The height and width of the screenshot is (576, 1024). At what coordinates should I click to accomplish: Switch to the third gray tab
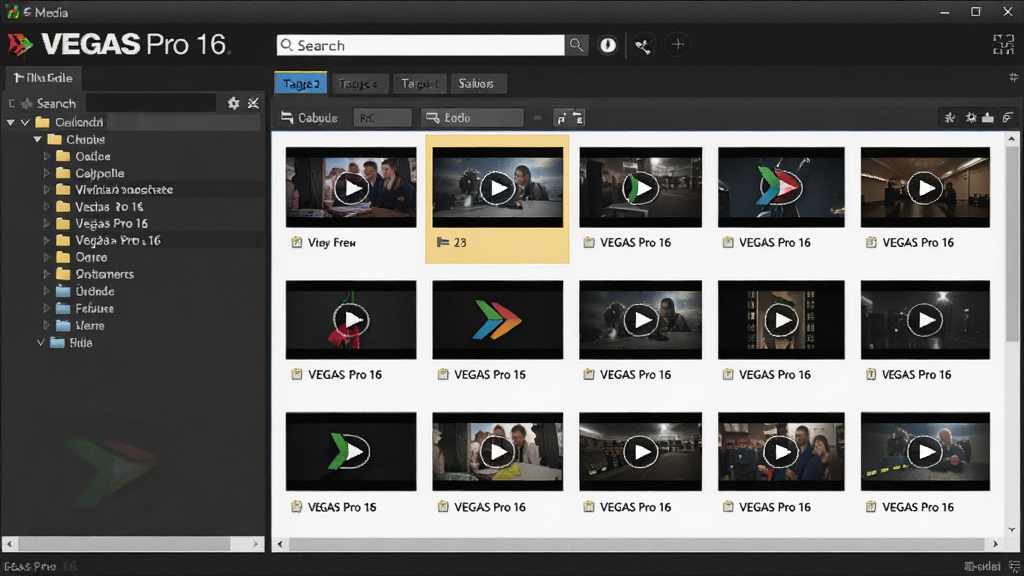click(419, 84)
